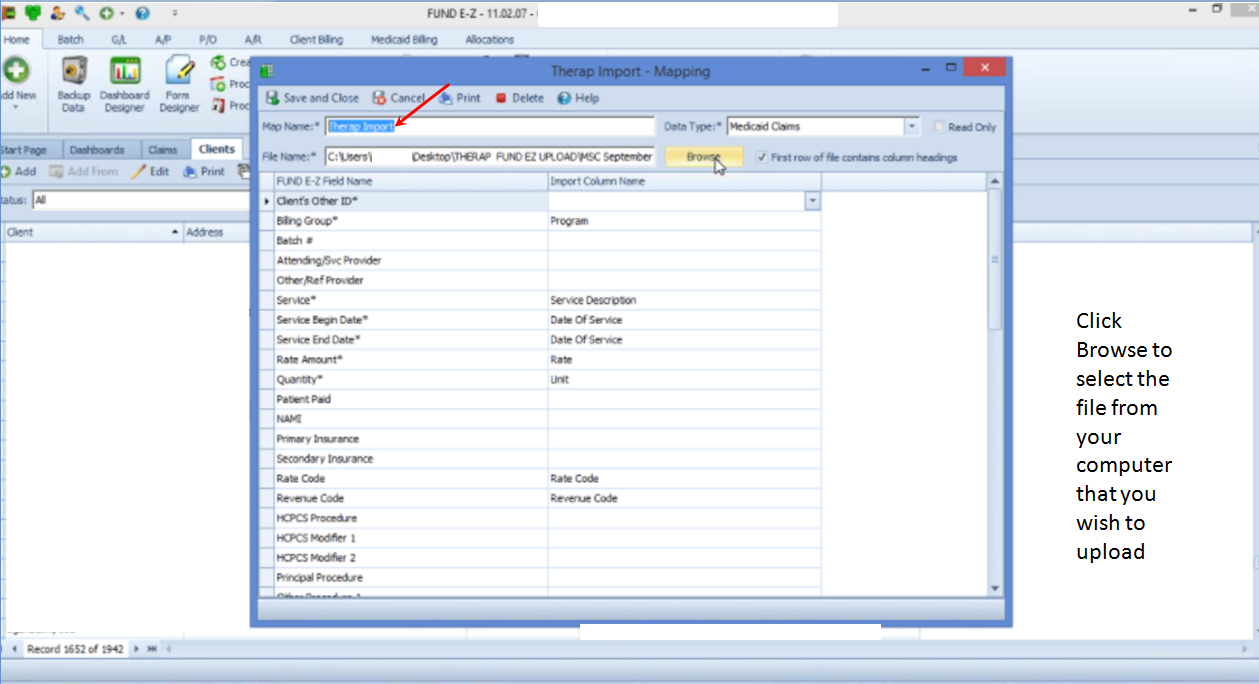Click the blue help icon in the quick access bar
This screenshot has height=684, width=1259.
click(142, 13)
